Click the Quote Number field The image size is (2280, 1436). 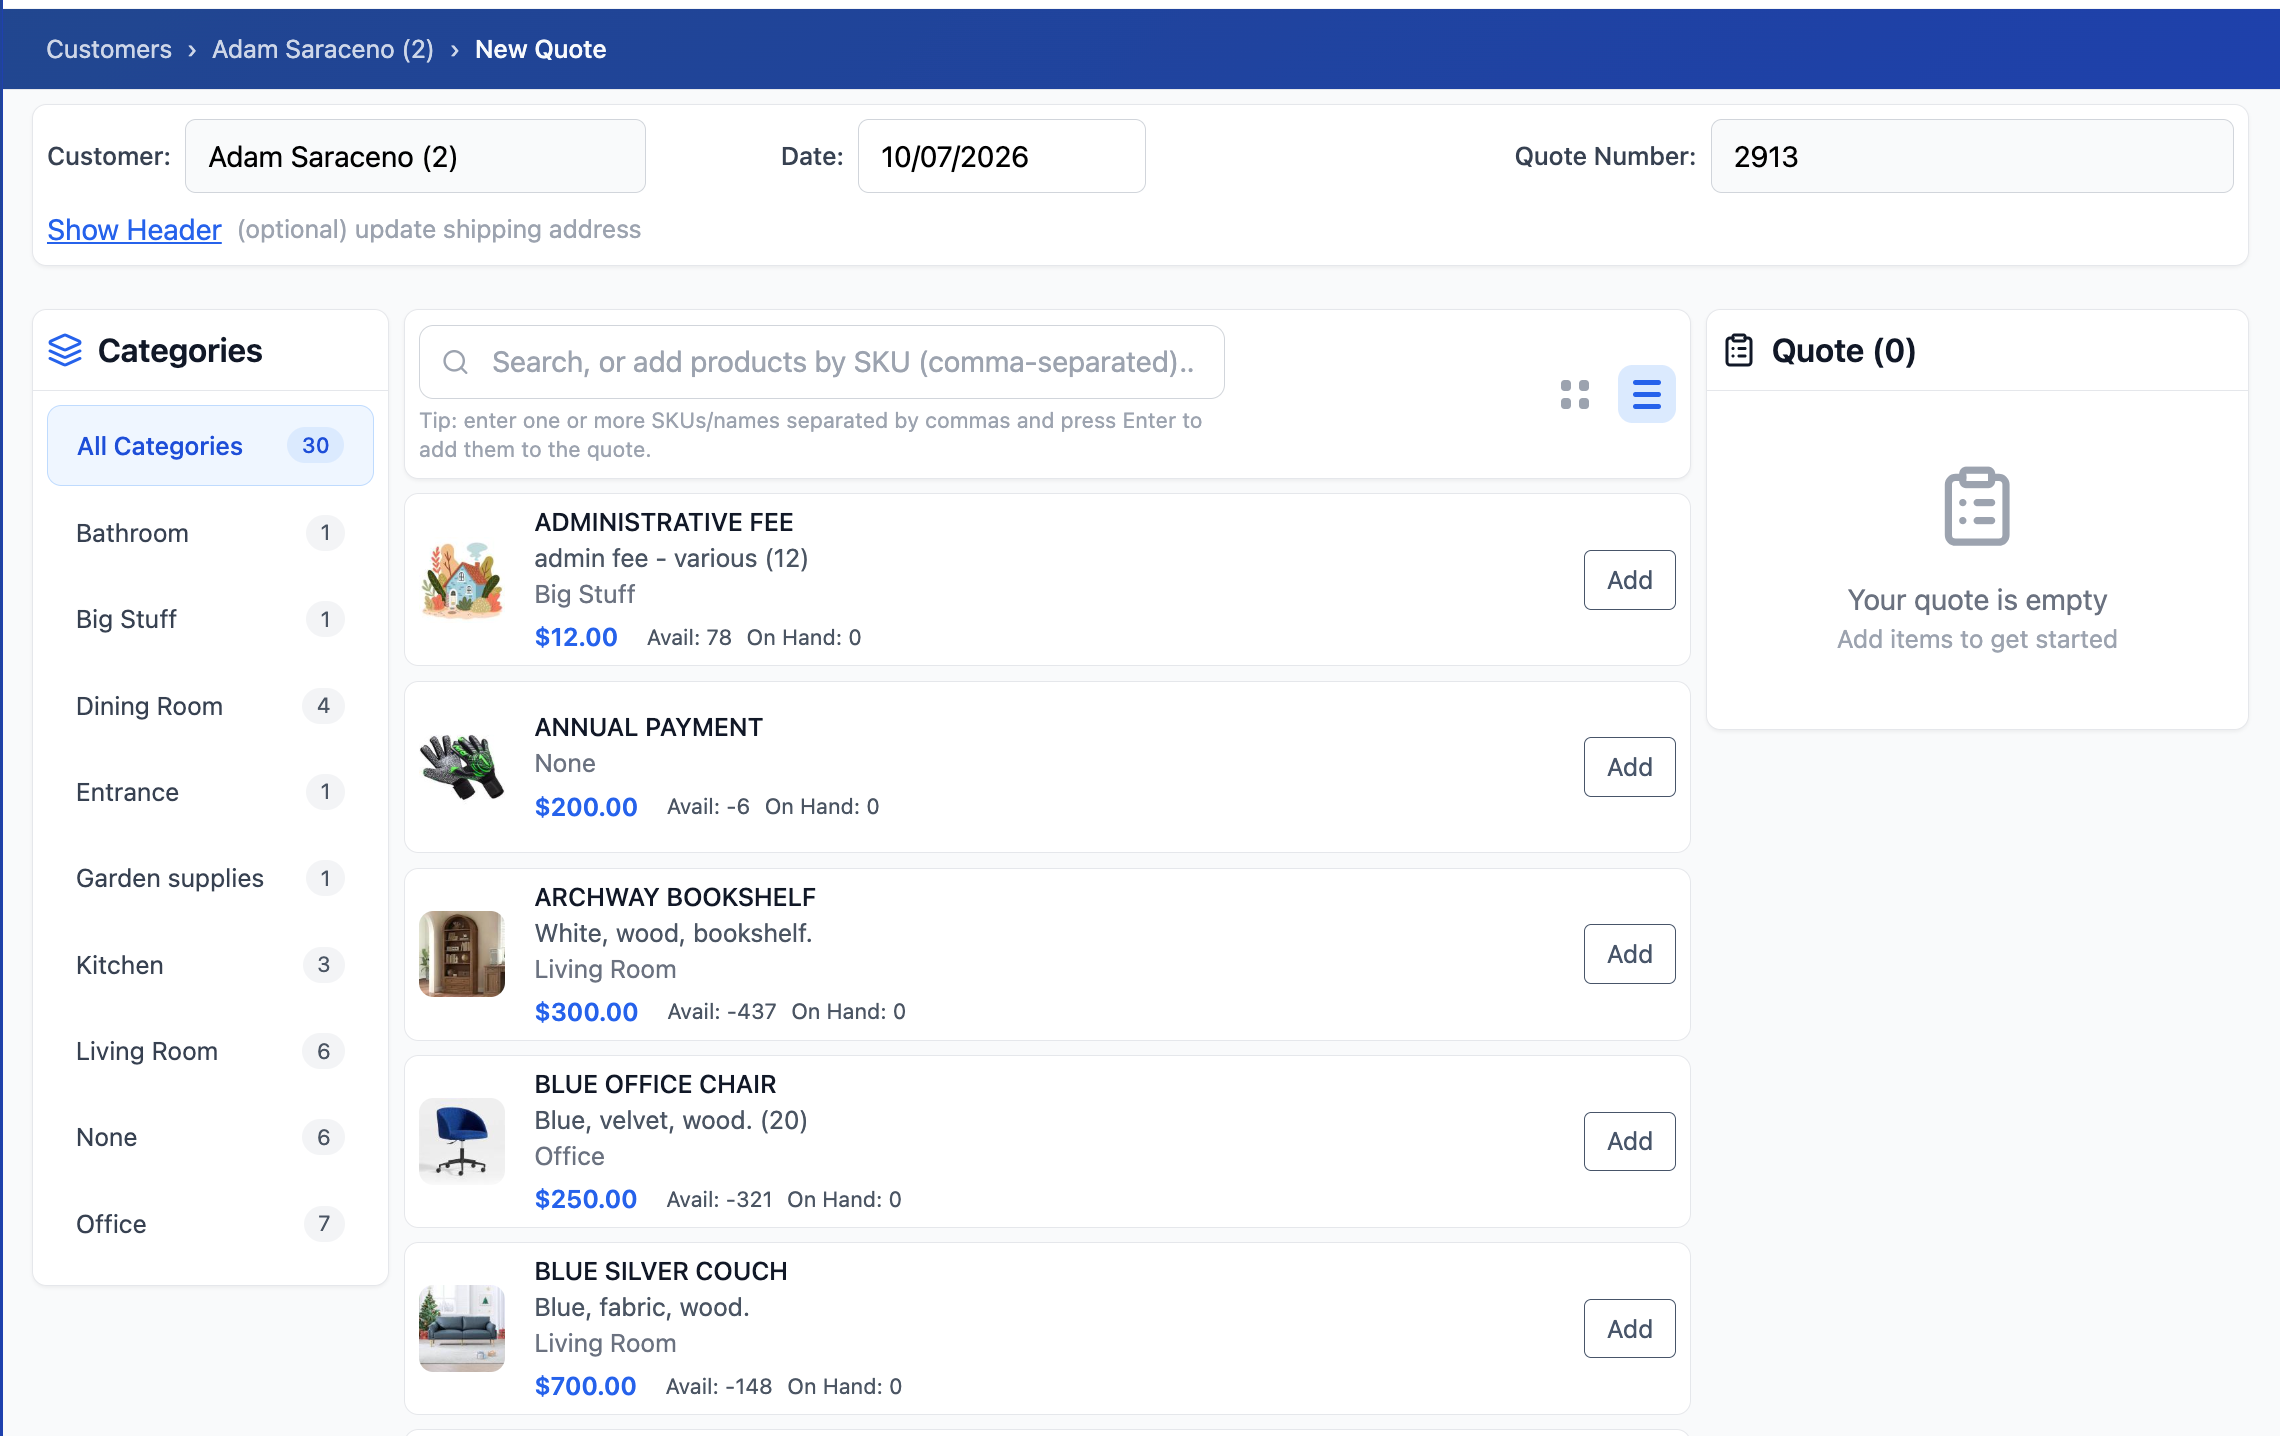(x=1972, y=156)
